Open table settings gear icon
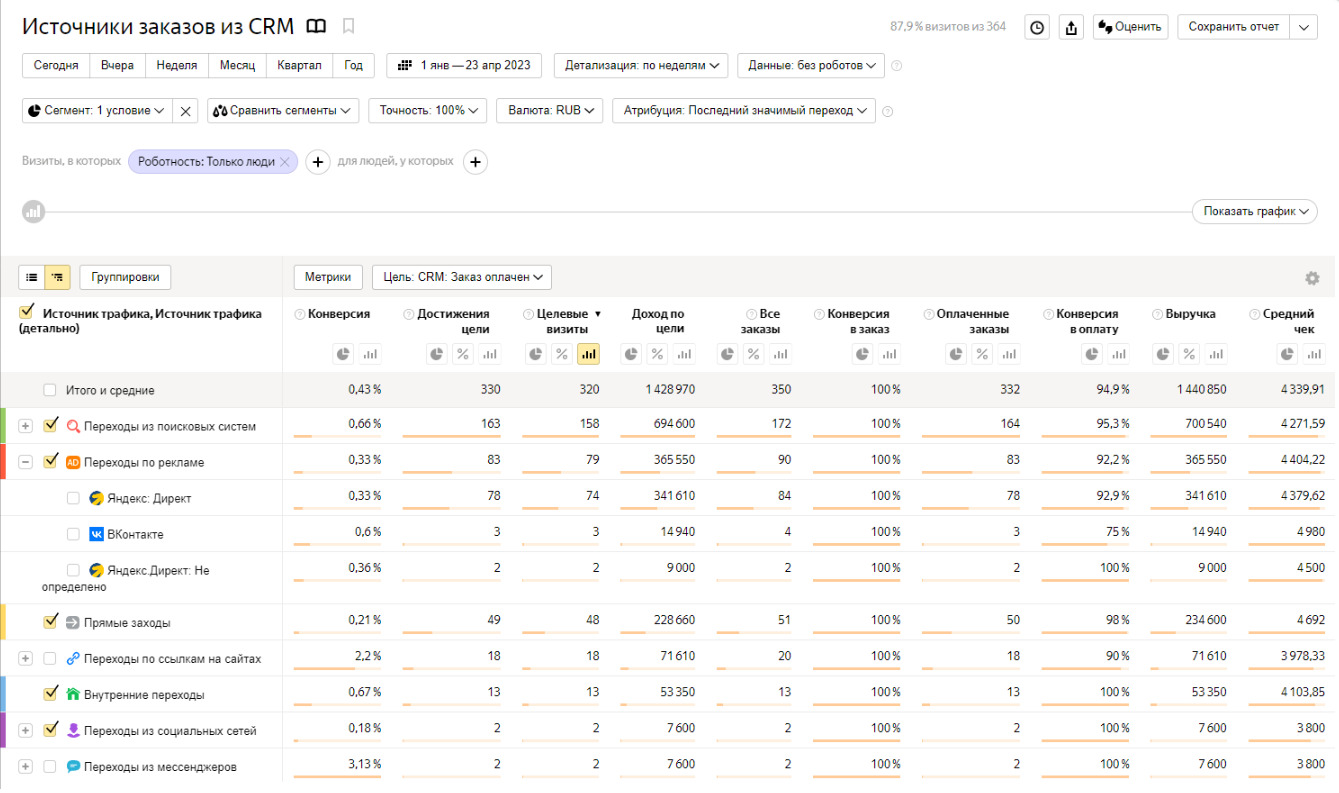This screenshot has width=1339, height=793. pyautogui.click(x=1312, y=278)
